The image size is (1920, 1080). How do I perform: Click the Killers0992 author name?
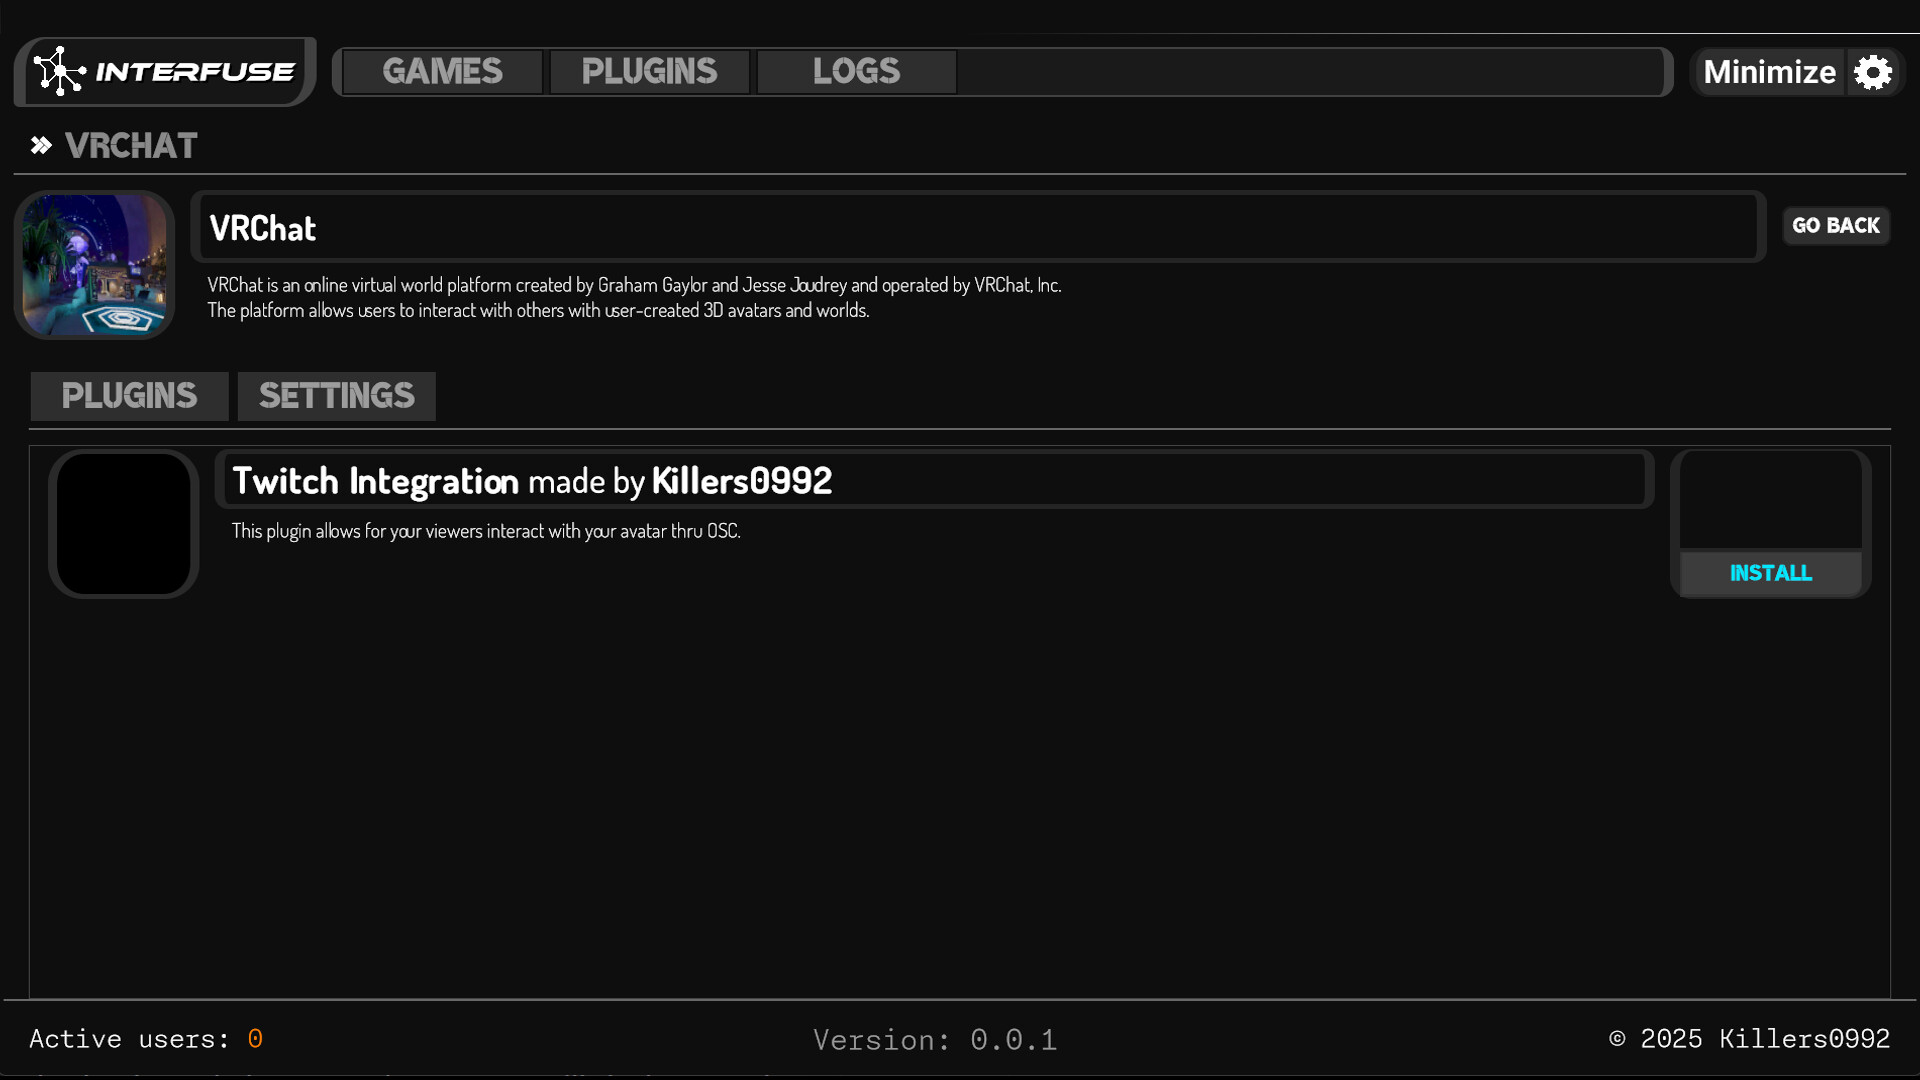pyautogui.click(x=741, y=481)
